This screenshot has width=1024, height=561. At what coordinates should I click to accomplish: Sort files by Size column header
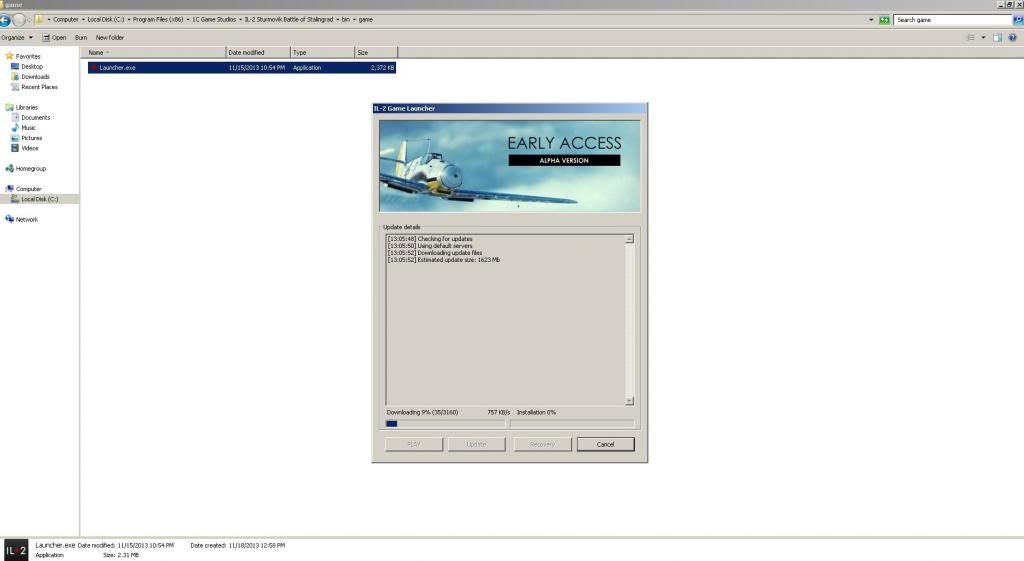(376, 52)
